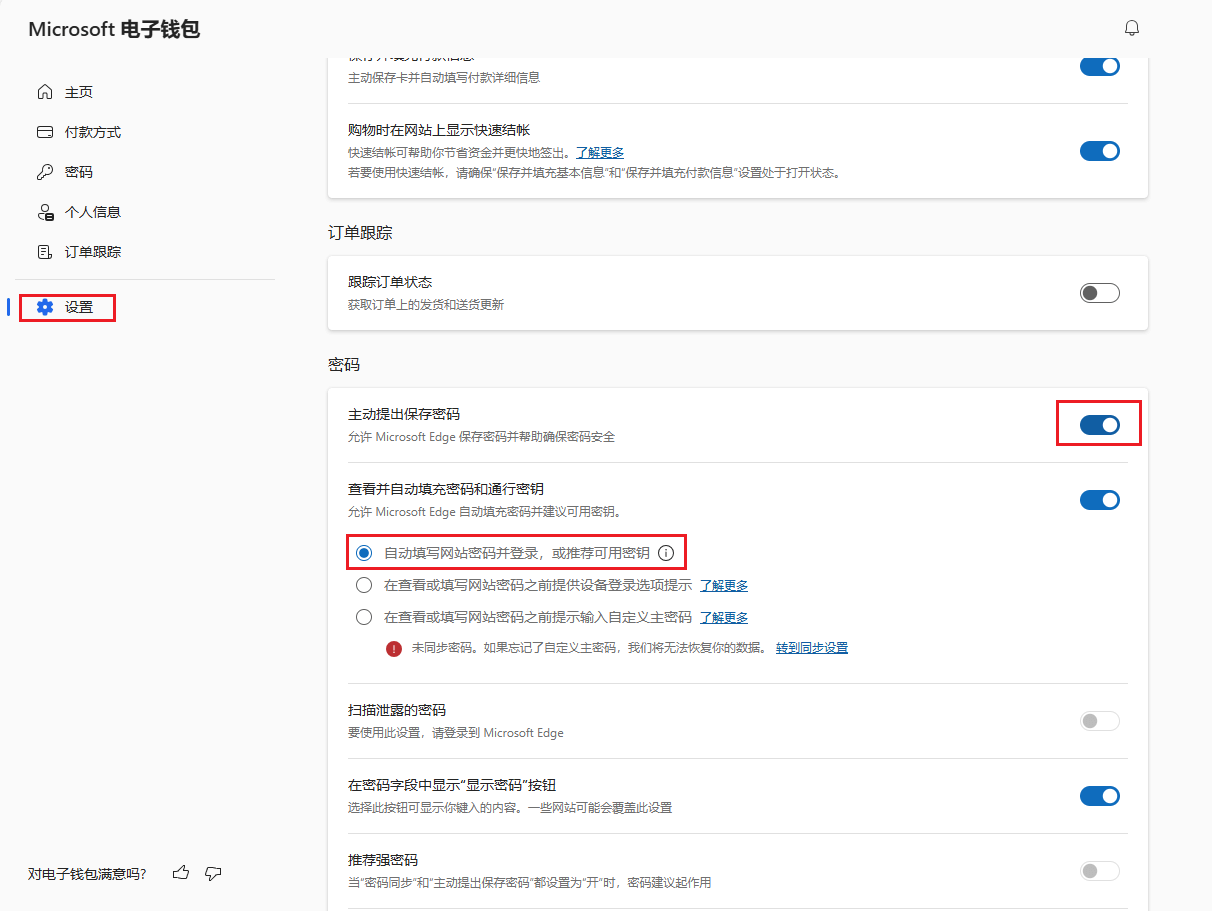Click the info icon beside 推荐可用密钥 option
The image size is (1212, 911).
666,552
